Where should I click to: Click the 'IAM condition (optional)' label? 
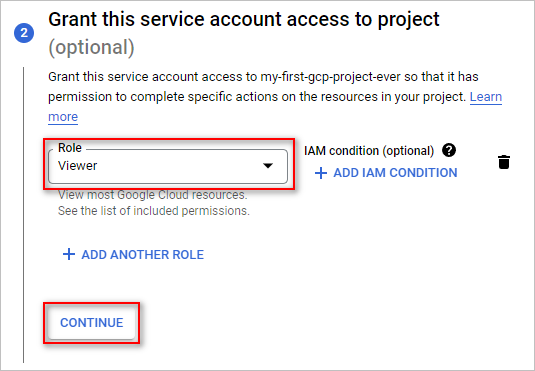[369, 151]
